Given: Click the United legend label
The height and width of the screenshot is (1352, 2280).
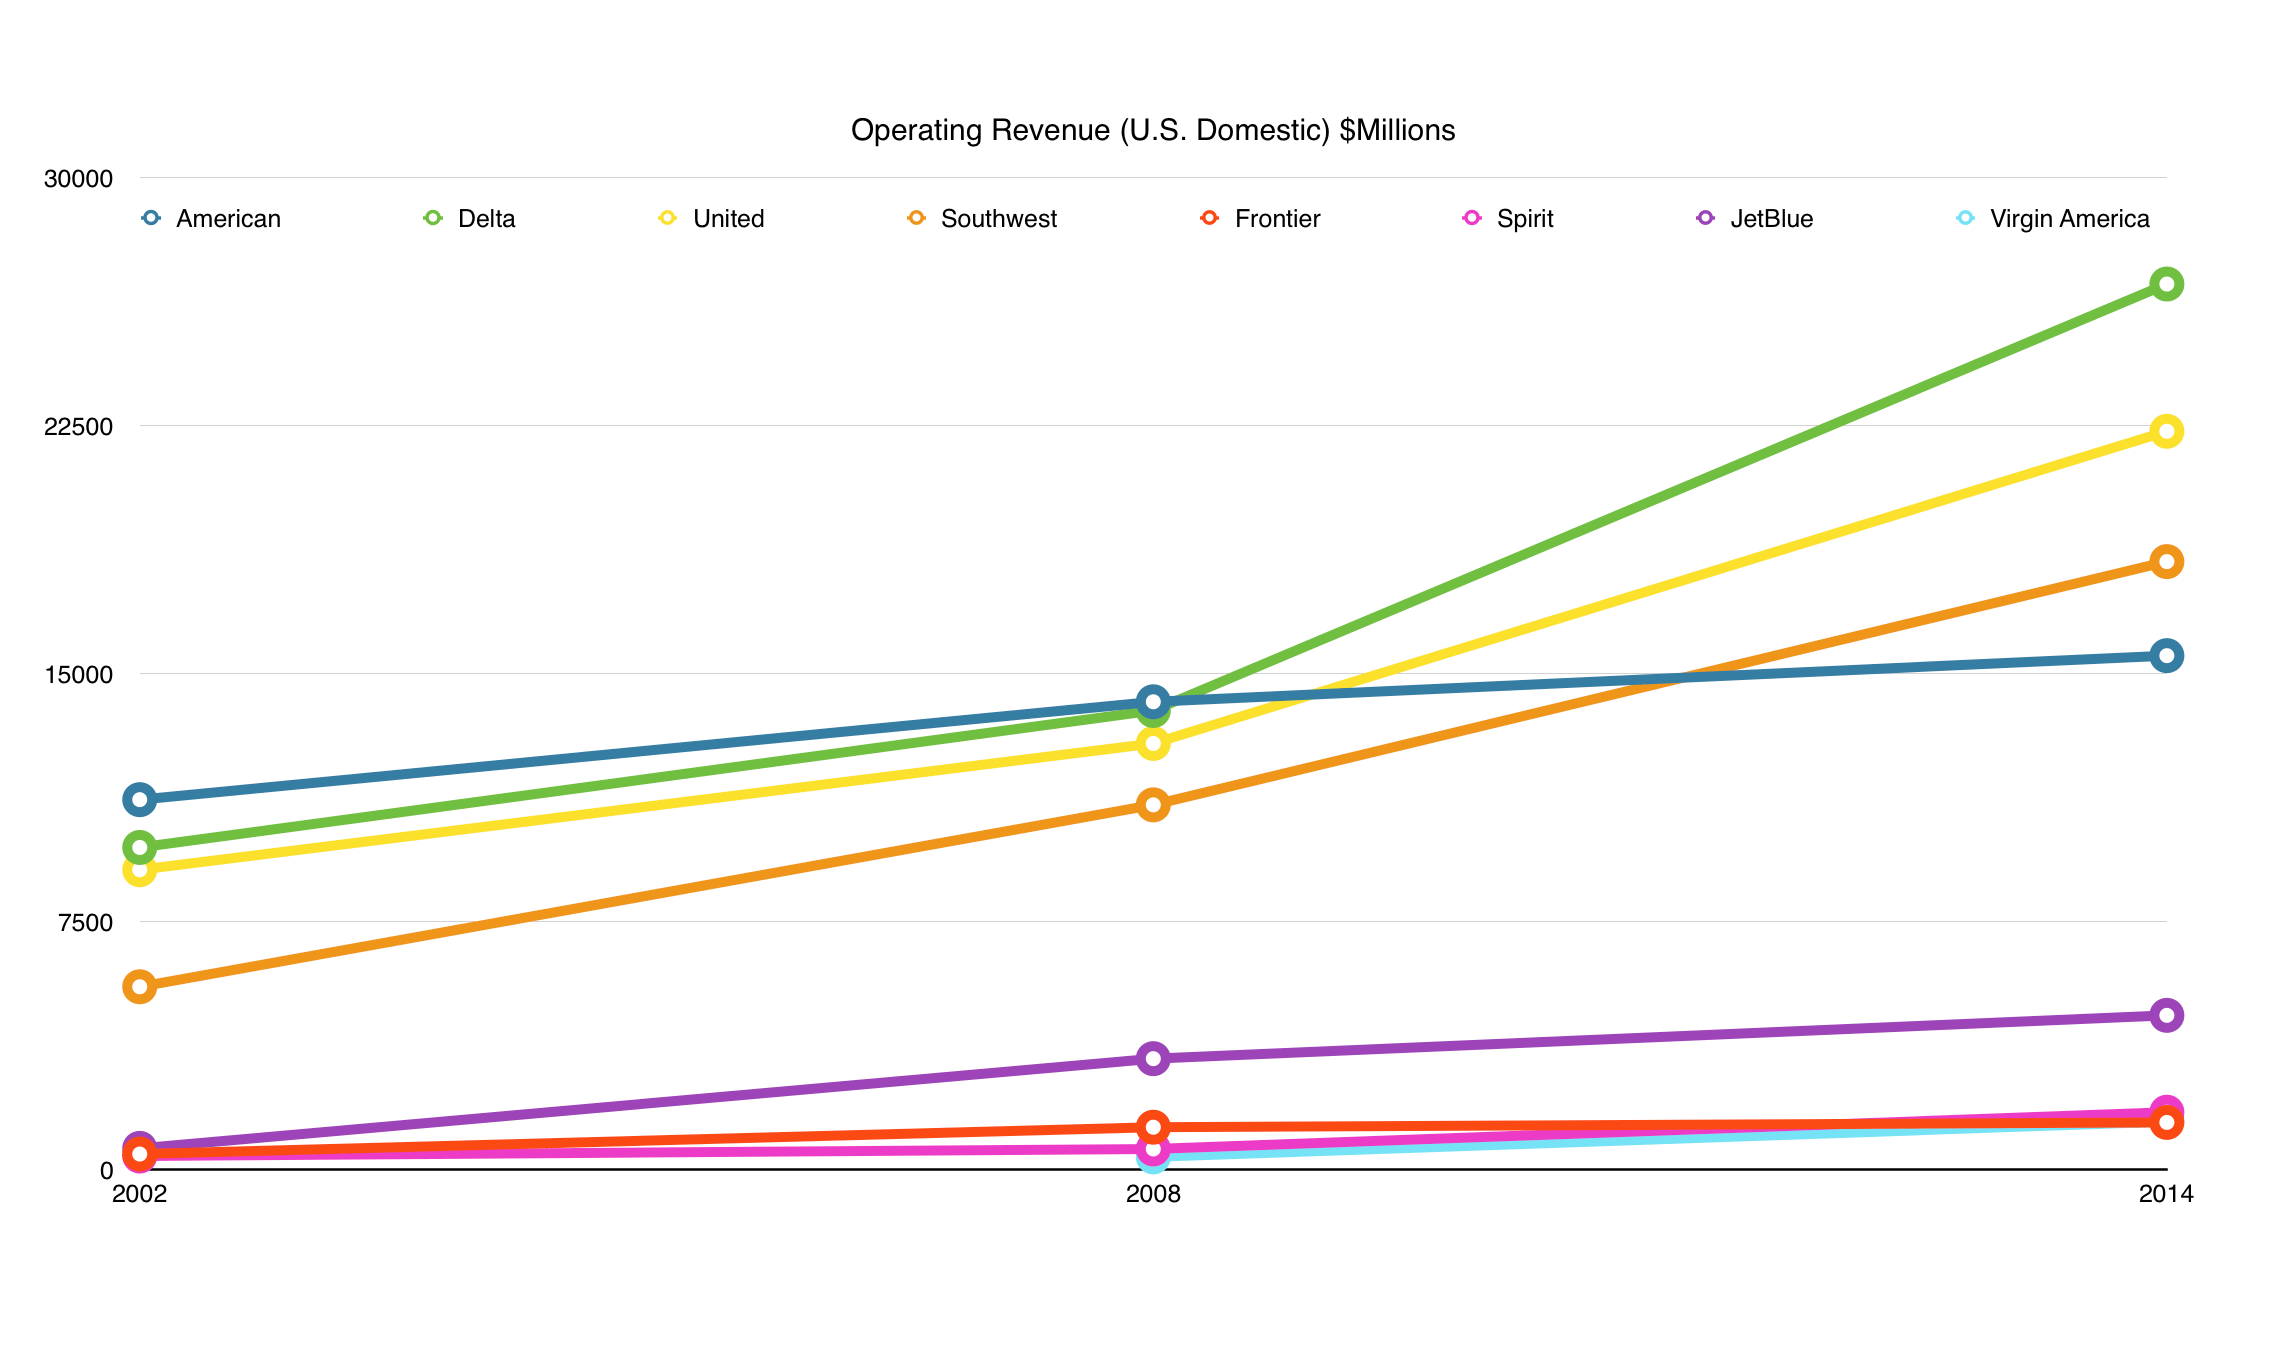Looking at the screenshot, I should tap(728, 219).
